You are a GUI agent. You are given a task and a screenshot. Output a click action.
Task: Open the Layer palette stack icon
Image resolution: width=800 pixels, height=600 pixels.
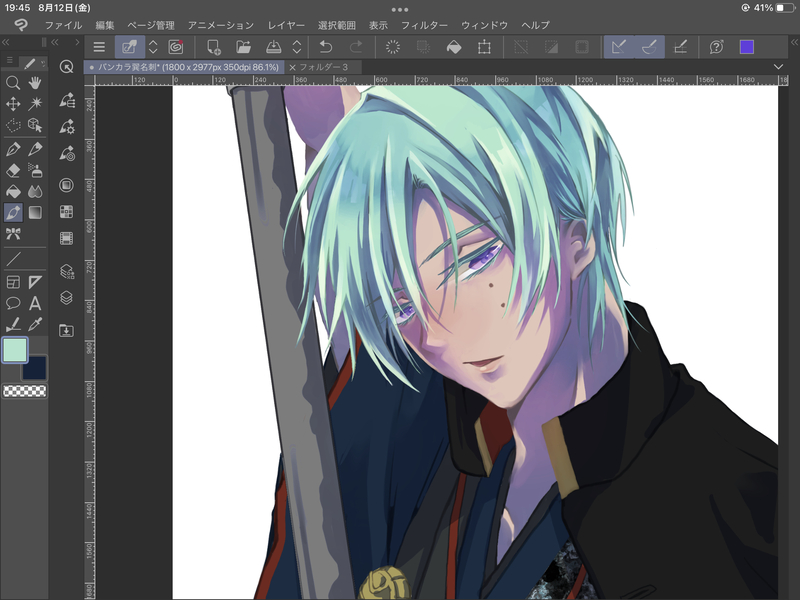66,297
